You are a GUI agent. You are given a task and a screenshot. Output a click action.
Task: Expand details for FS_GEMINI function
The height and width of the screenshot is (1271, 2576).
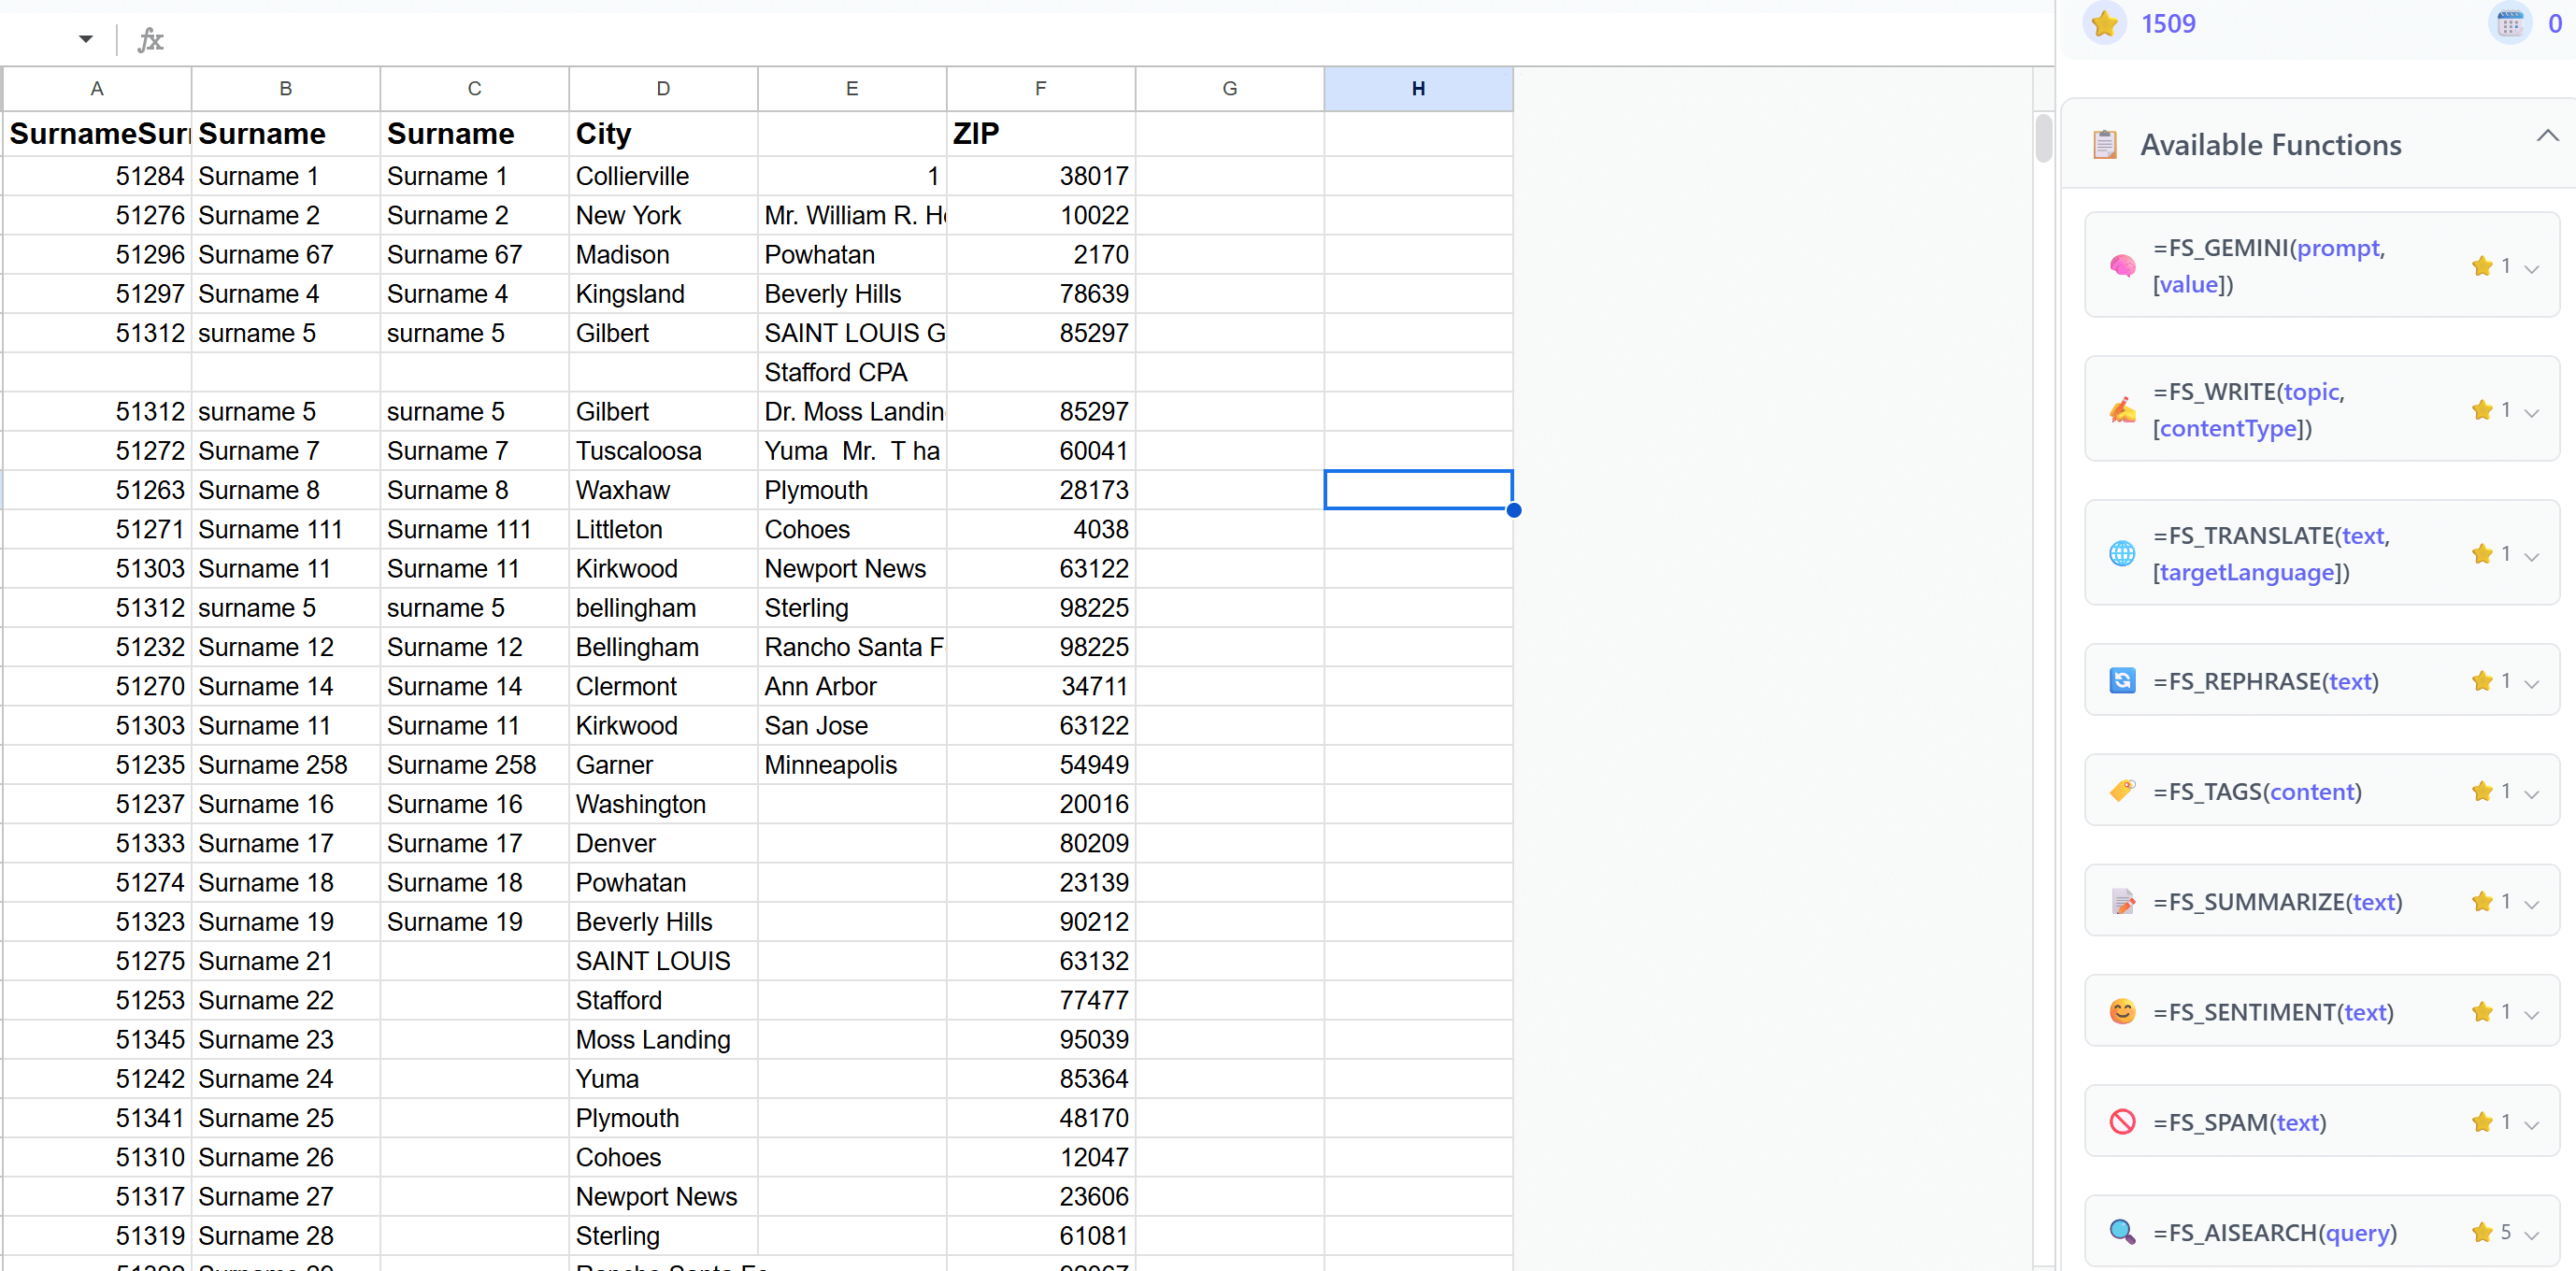[x=2532, y=266]
